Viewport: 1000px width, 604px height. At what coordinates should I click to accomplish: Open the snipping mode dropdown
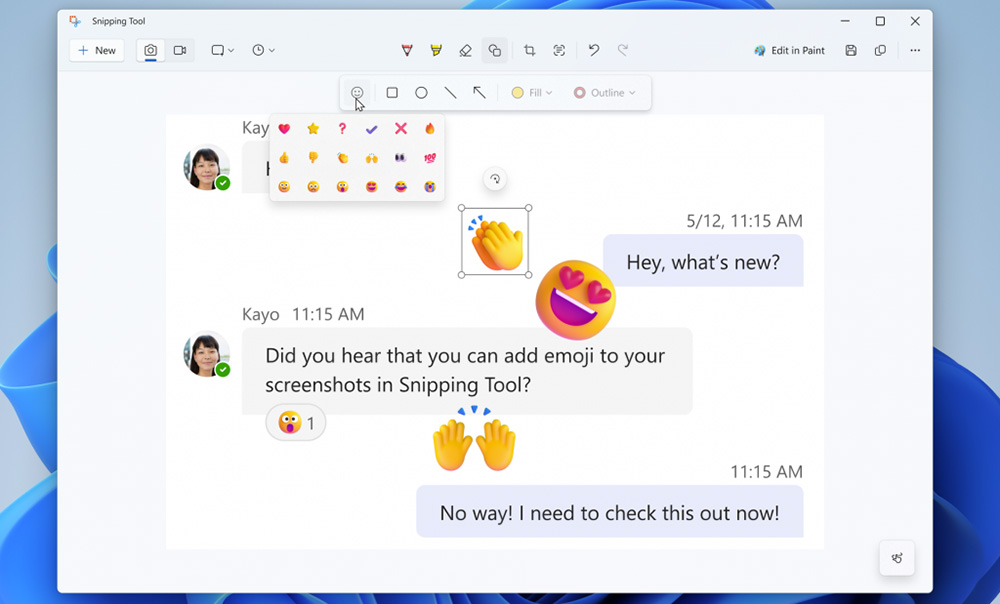223,50
